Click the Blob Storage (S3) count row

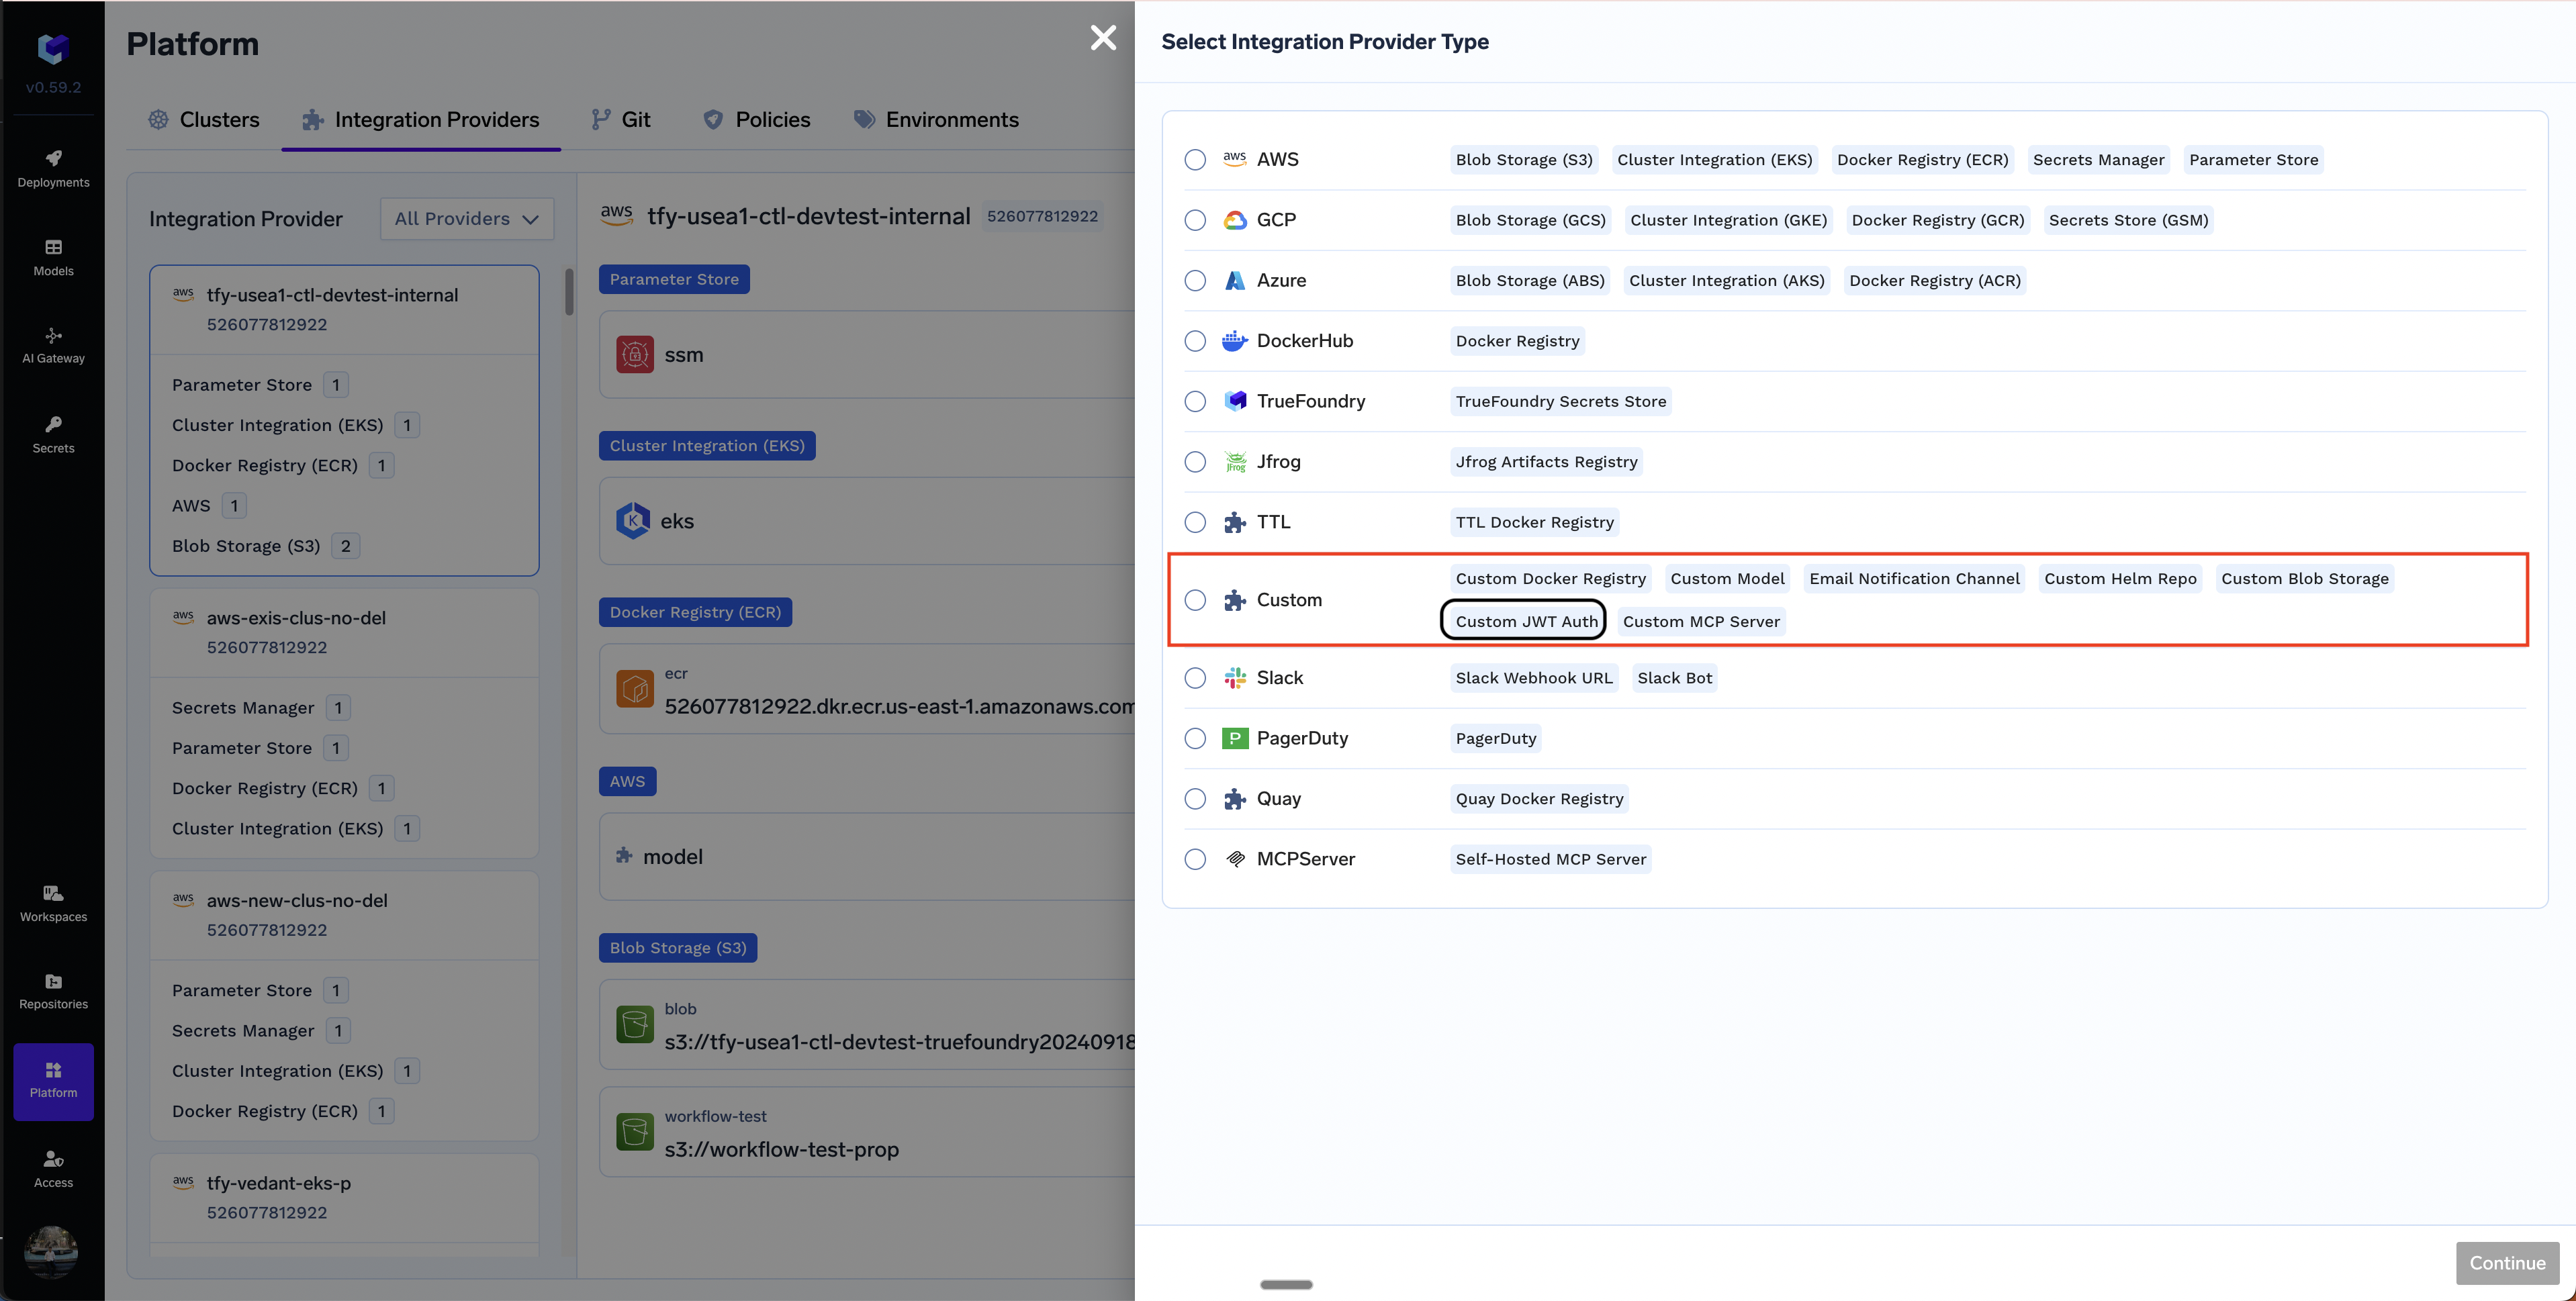tap(265, 546)
